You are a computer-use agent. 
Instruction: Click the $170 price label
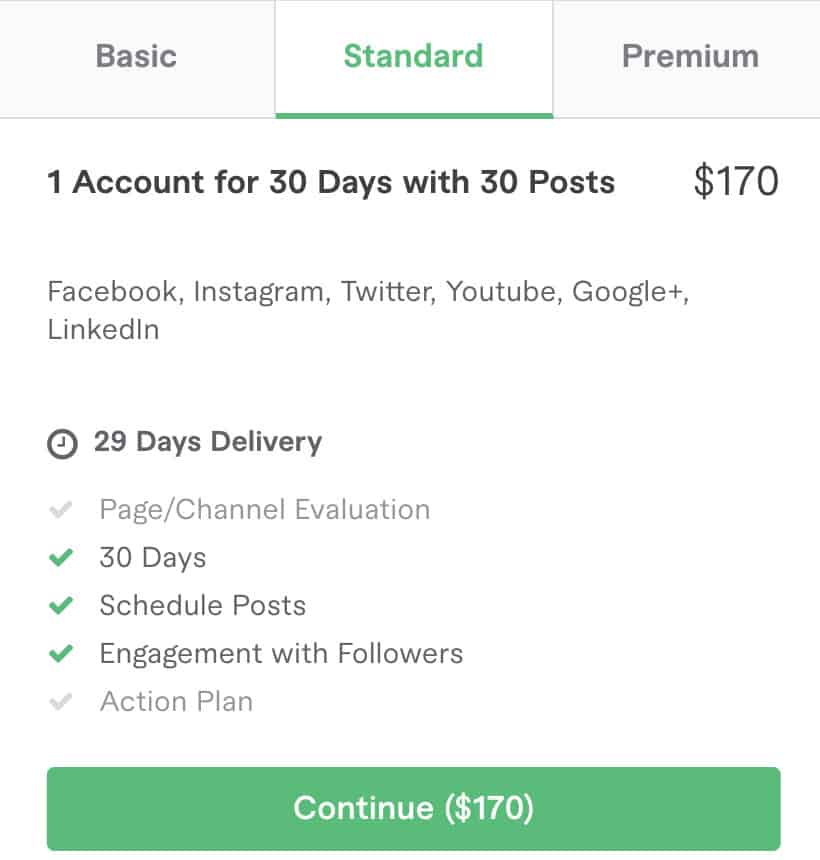[738, 182]
